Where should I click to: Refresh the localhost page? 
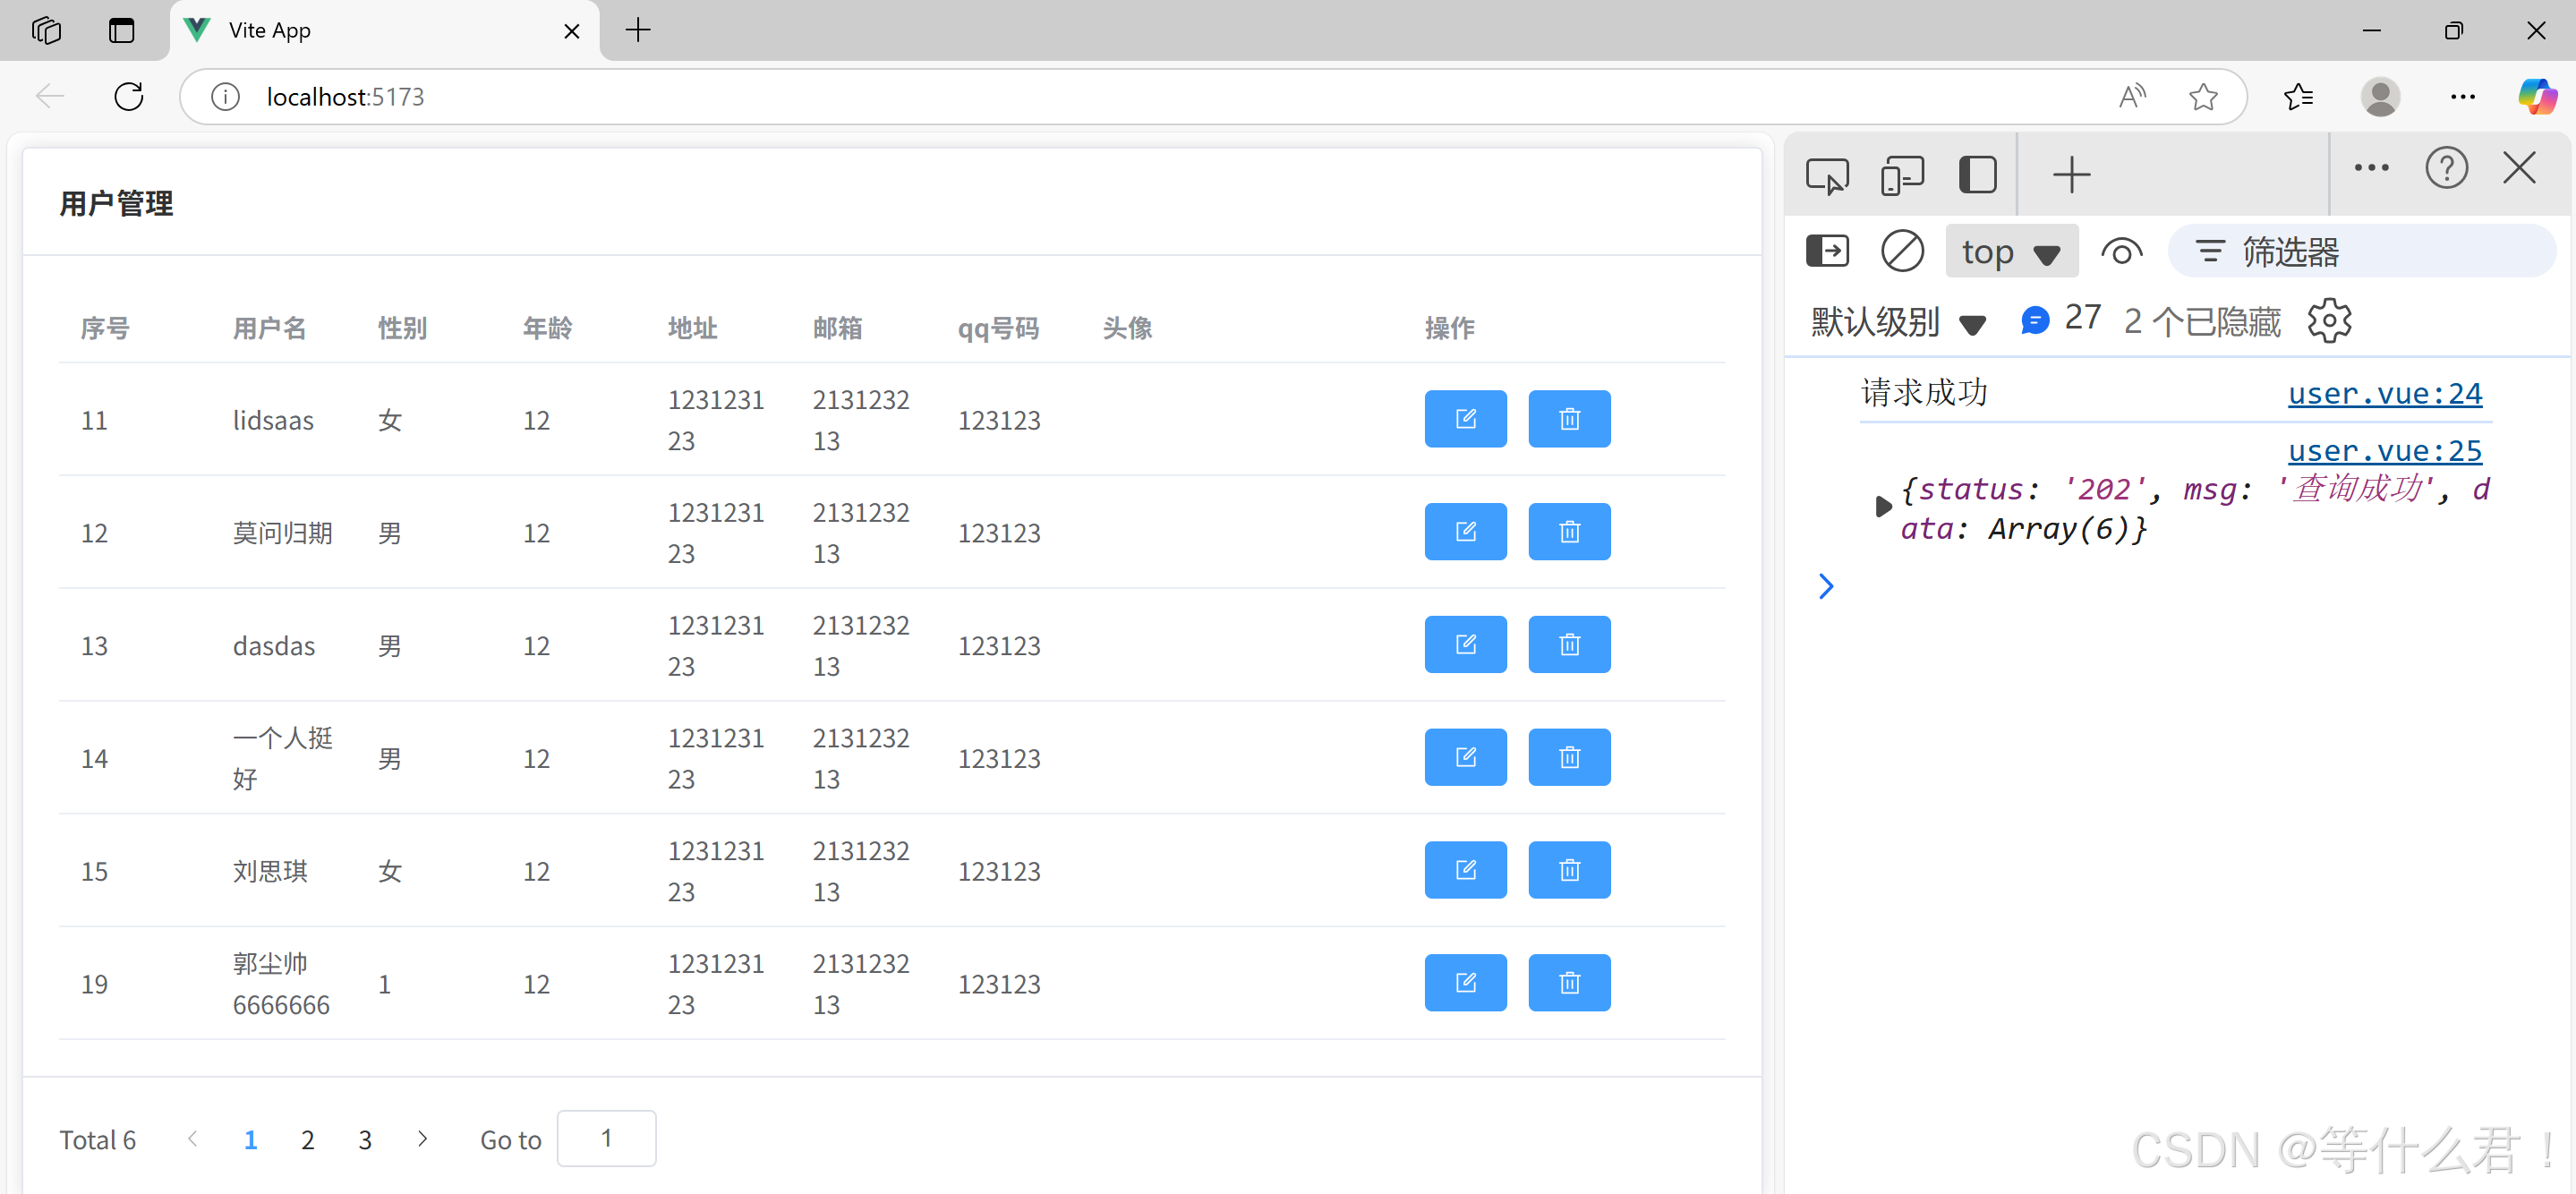(129, 97)
